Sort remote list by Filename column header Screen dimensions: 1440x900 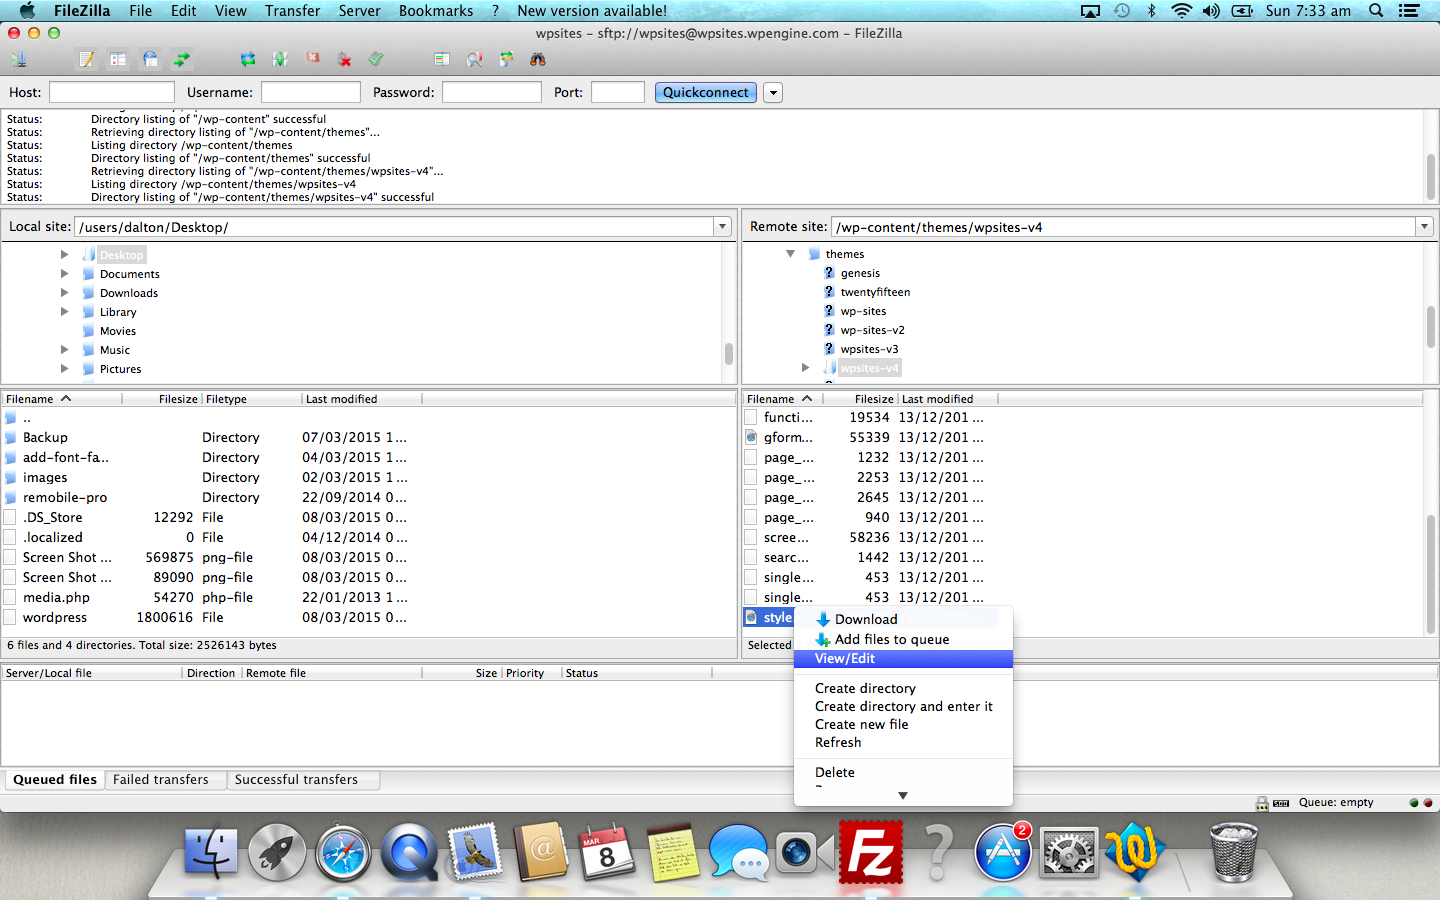click(x=783, y=399)
